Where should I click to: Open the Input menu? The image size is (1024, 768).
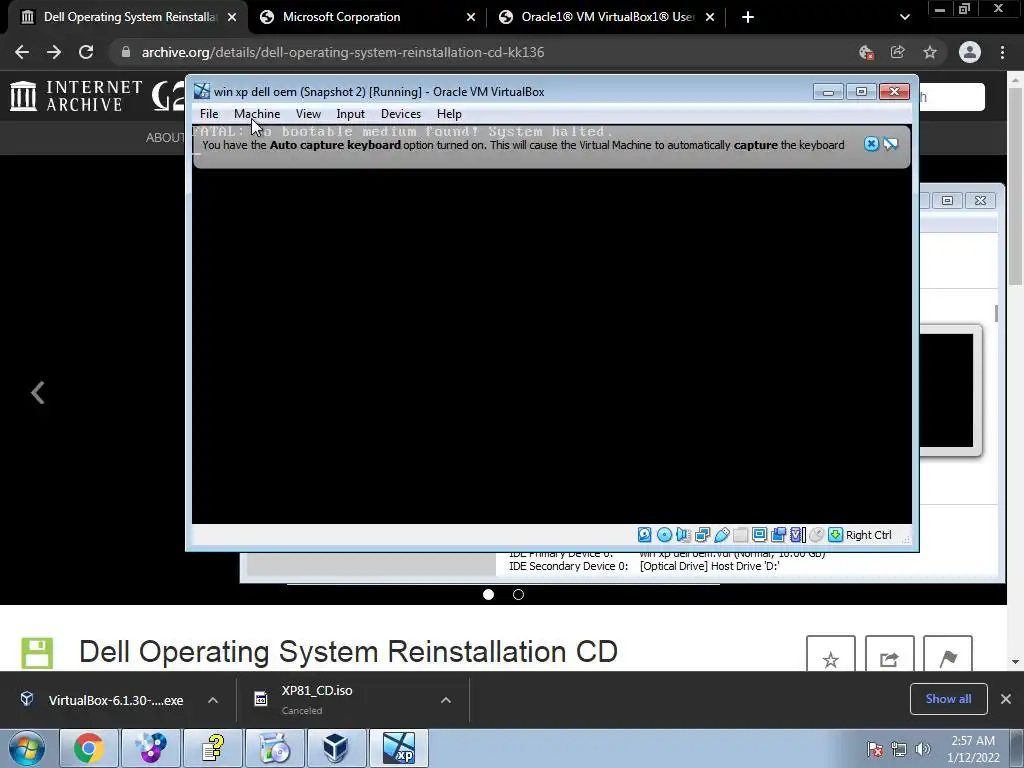351,114
